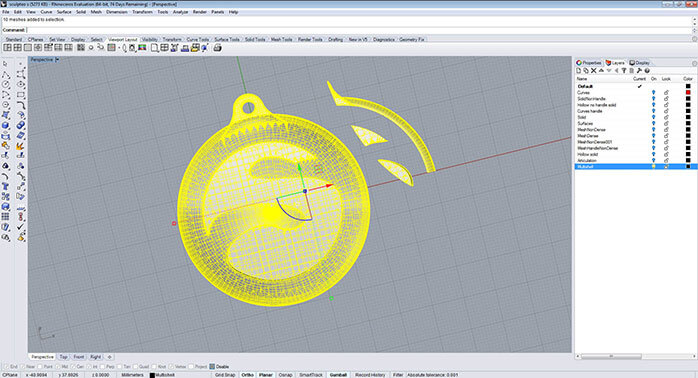The width and height of the screenshot is (698, 378).
Task: Open the Perspective viewport title dropdown arrow
Action: [57, 60]
